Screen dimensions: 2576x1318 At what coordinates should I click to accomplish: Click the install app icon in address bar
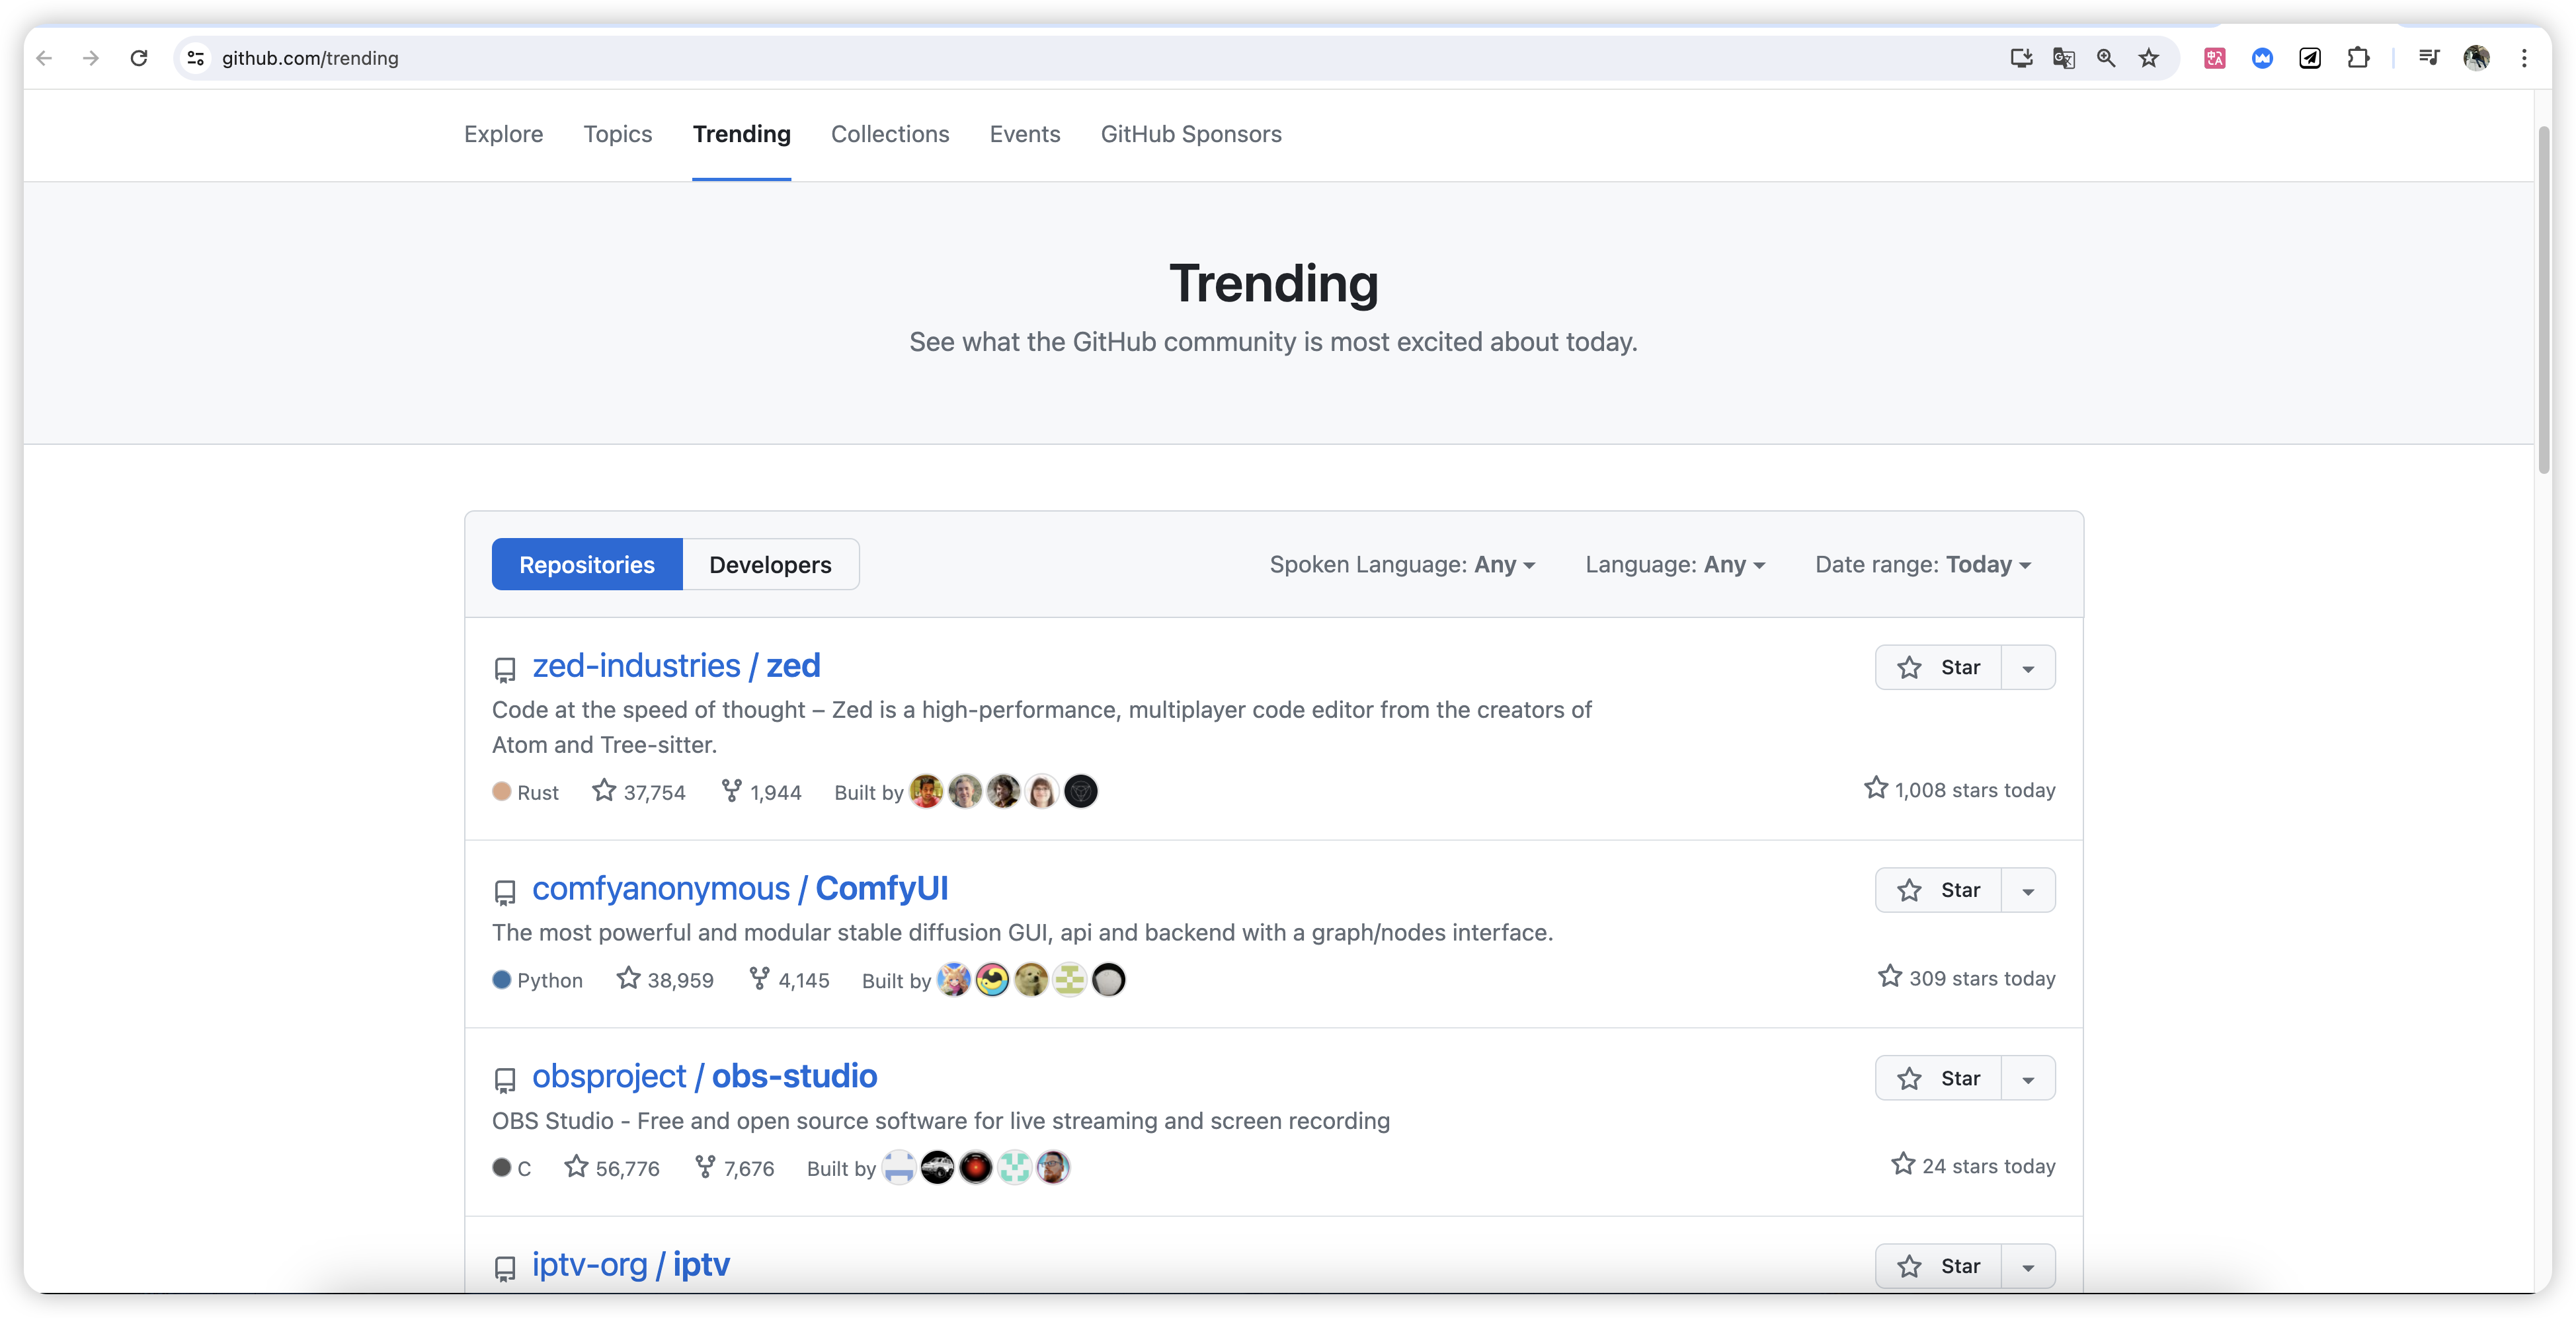click(2021, 58)
